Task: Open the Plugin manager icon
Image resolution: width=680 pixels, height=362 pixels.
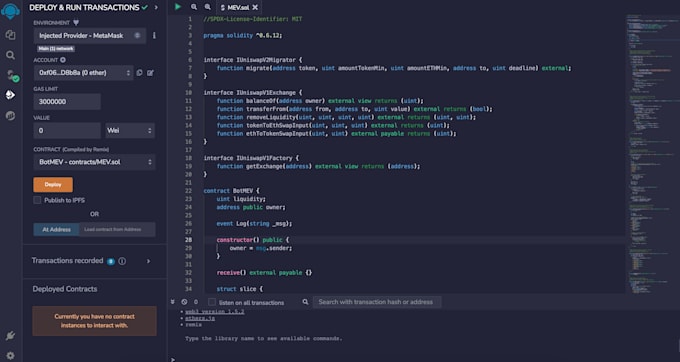Action: click(10, 336)
